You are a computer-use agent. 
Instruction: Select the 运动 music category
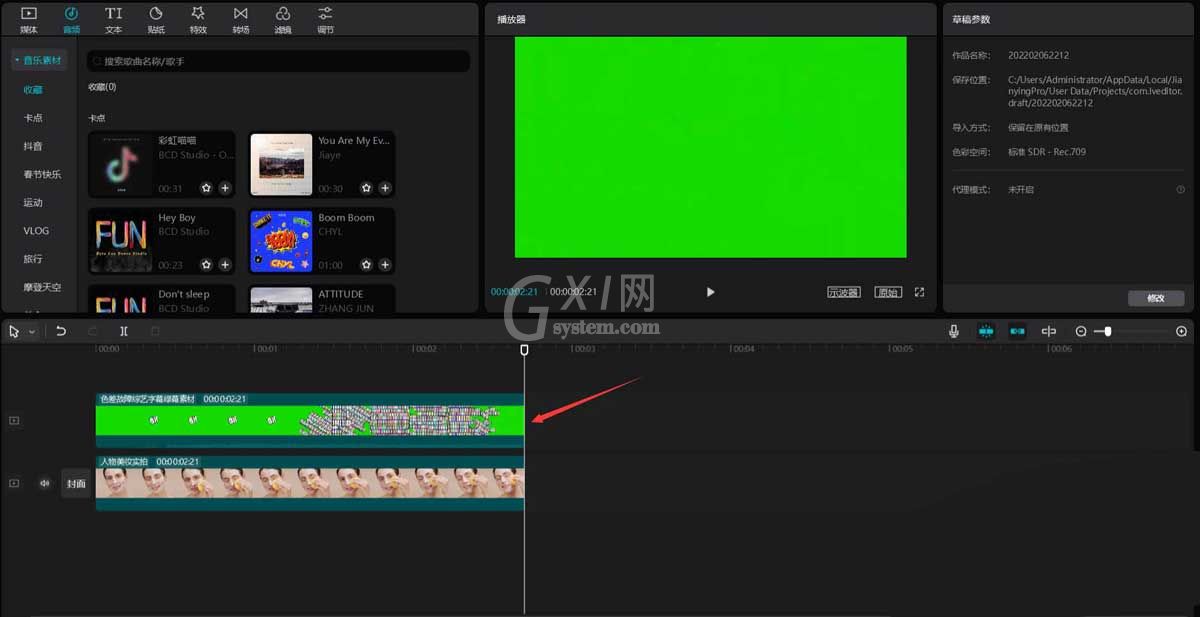tap(33, 202)
